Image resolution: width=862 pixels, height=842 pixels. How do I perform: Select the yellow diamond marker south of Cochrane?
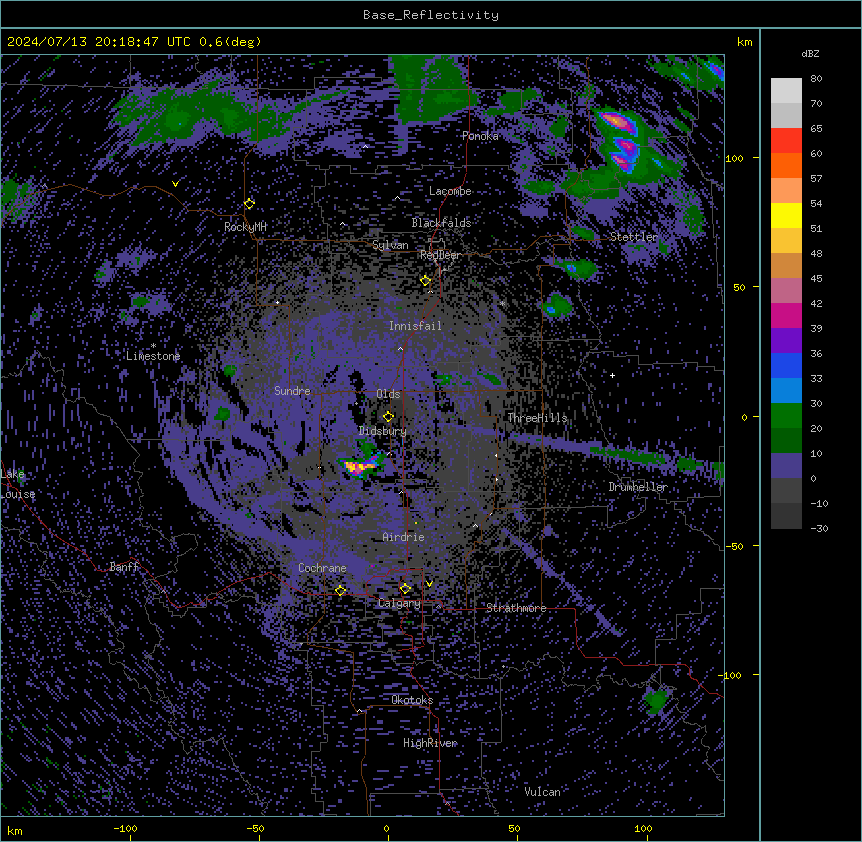click(340, 590)
